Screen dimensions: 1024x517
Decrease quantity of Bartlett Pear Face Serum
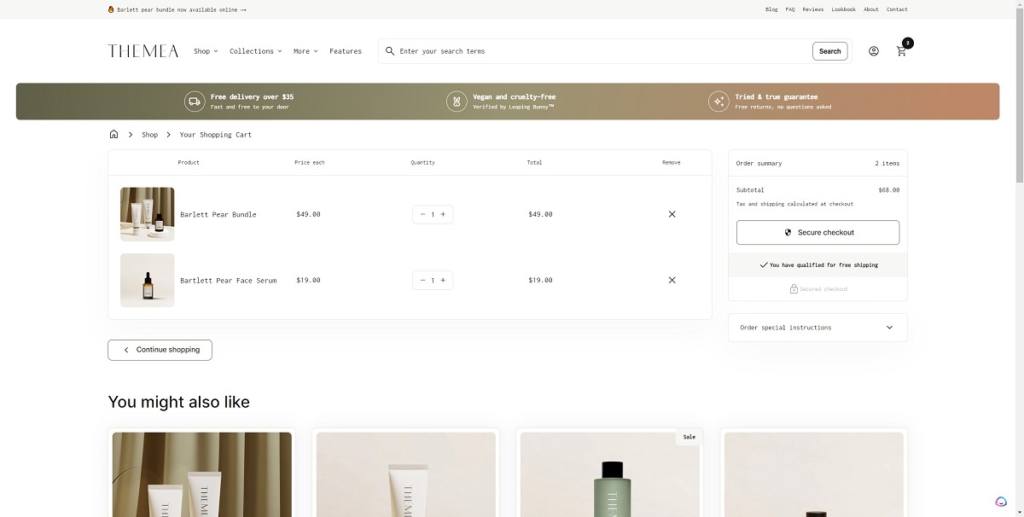[422, 280]
